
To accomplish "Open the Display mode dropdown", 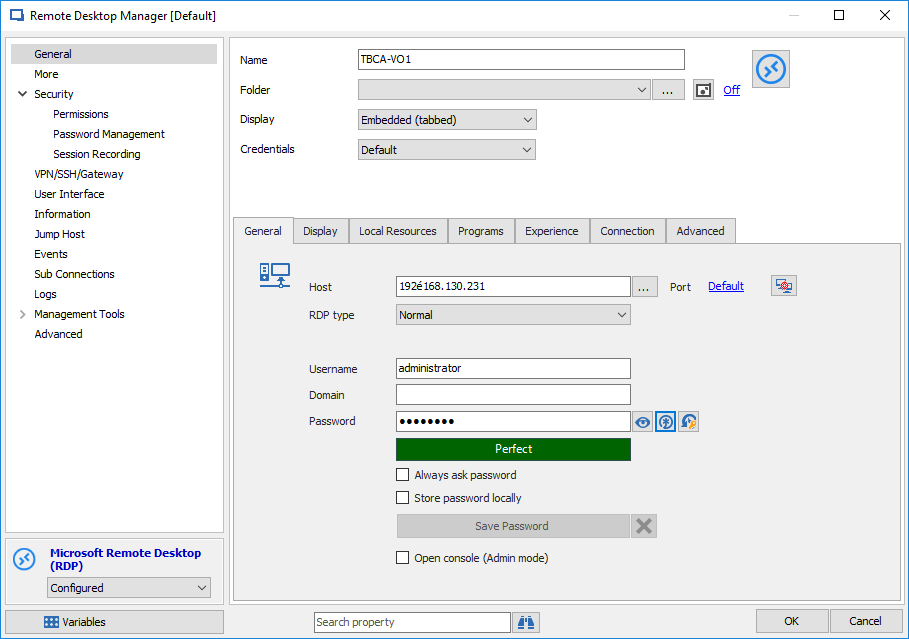I will click(447, 120).
